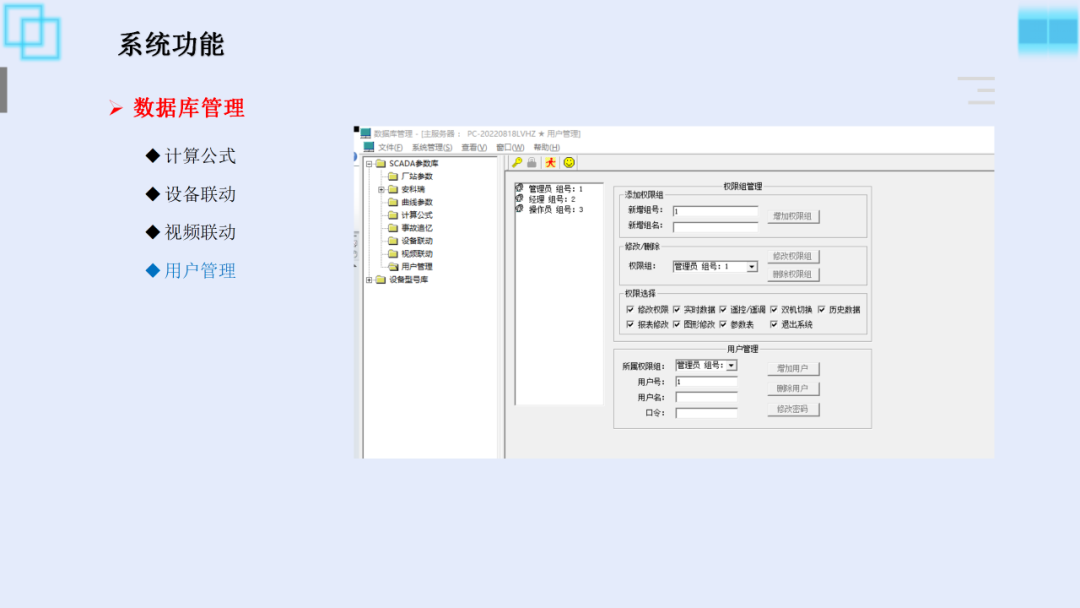Open the 所属权限组 dropdown arrow
Image resolution: width=1080 pixels, height=608 pixels.
pos(731,366)
